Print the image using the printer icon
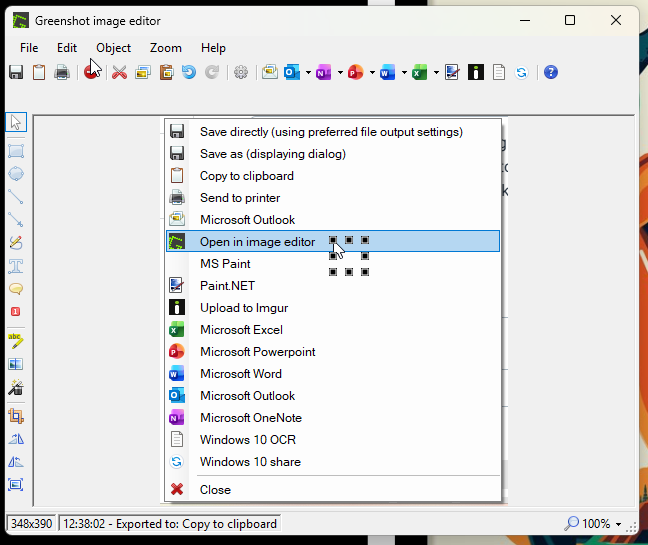This screenshot has height=545, width=648. pyautogui.click(x=62, y=72)
